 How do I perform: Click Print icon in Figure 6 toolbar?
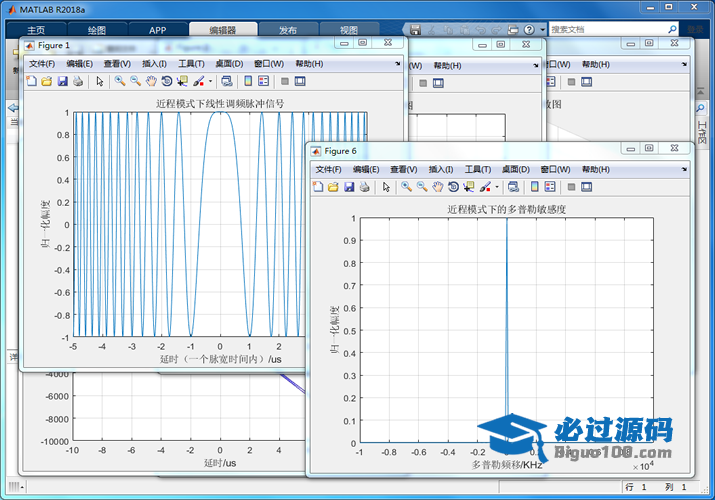[364, 186]
